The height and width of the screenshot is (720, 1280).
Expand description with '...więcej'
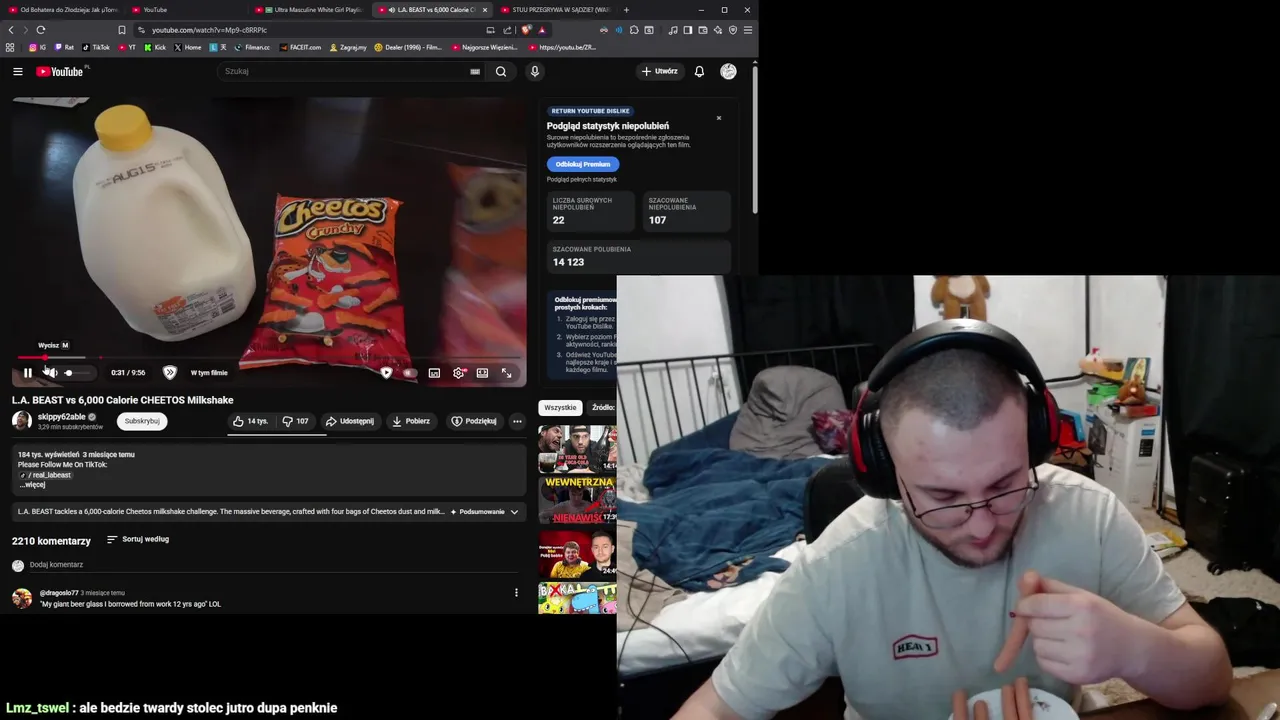pyautogui.click(x=33, y=485)
